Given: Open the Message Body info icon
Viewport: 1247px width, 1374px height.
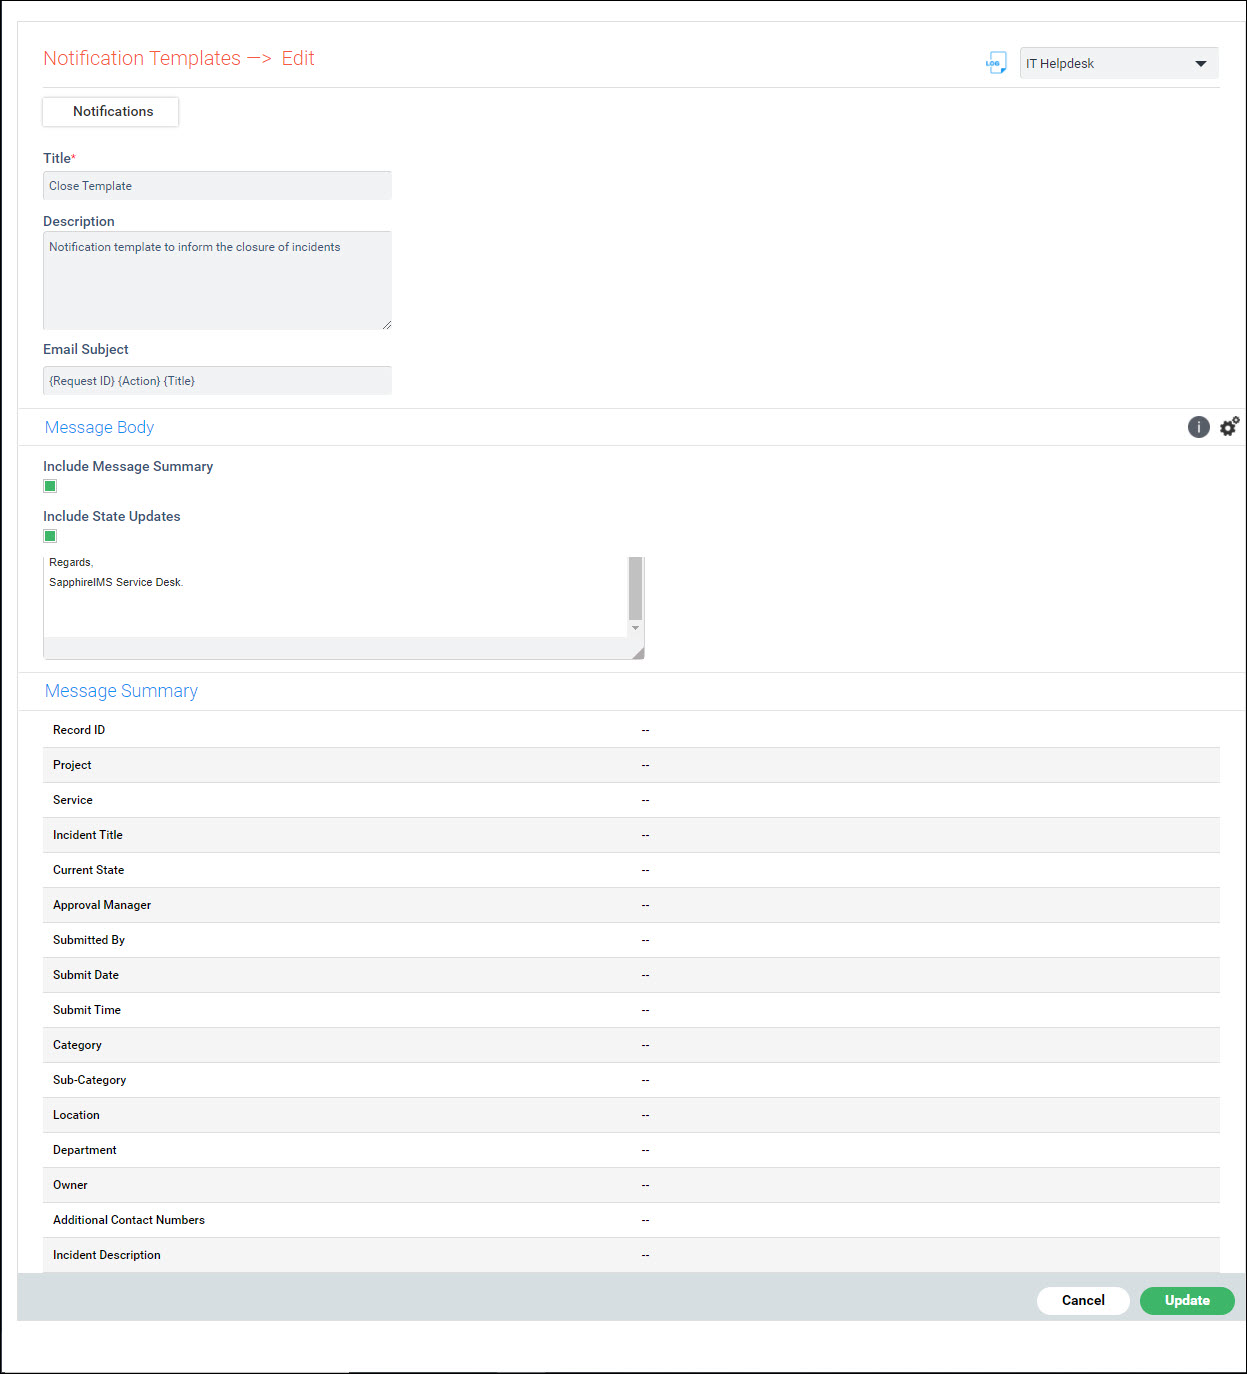Looking at the screenshot, I should pos(1198,427).
